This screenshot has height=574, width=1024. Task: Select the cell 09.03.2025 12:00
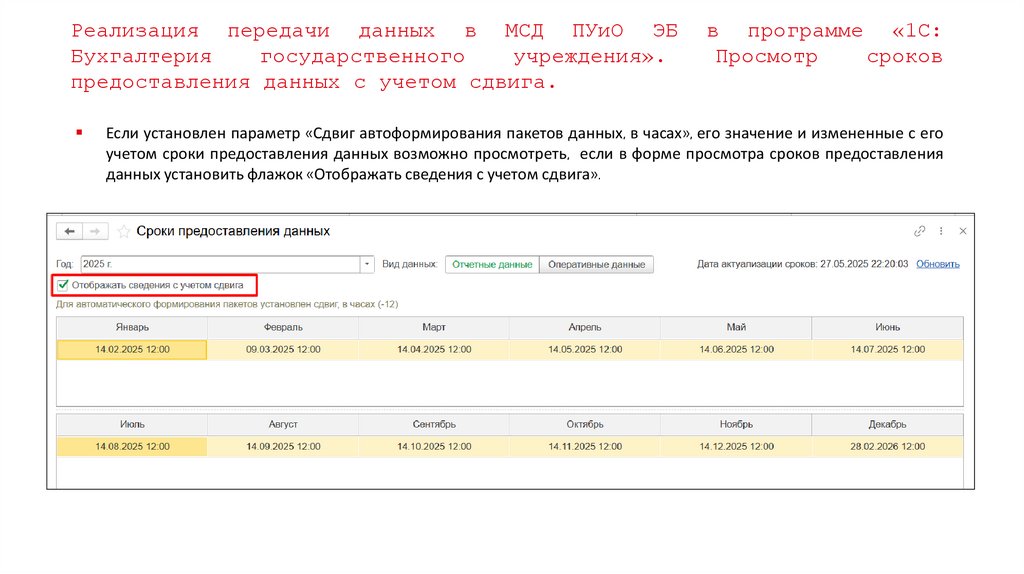[x=283, y=349]
